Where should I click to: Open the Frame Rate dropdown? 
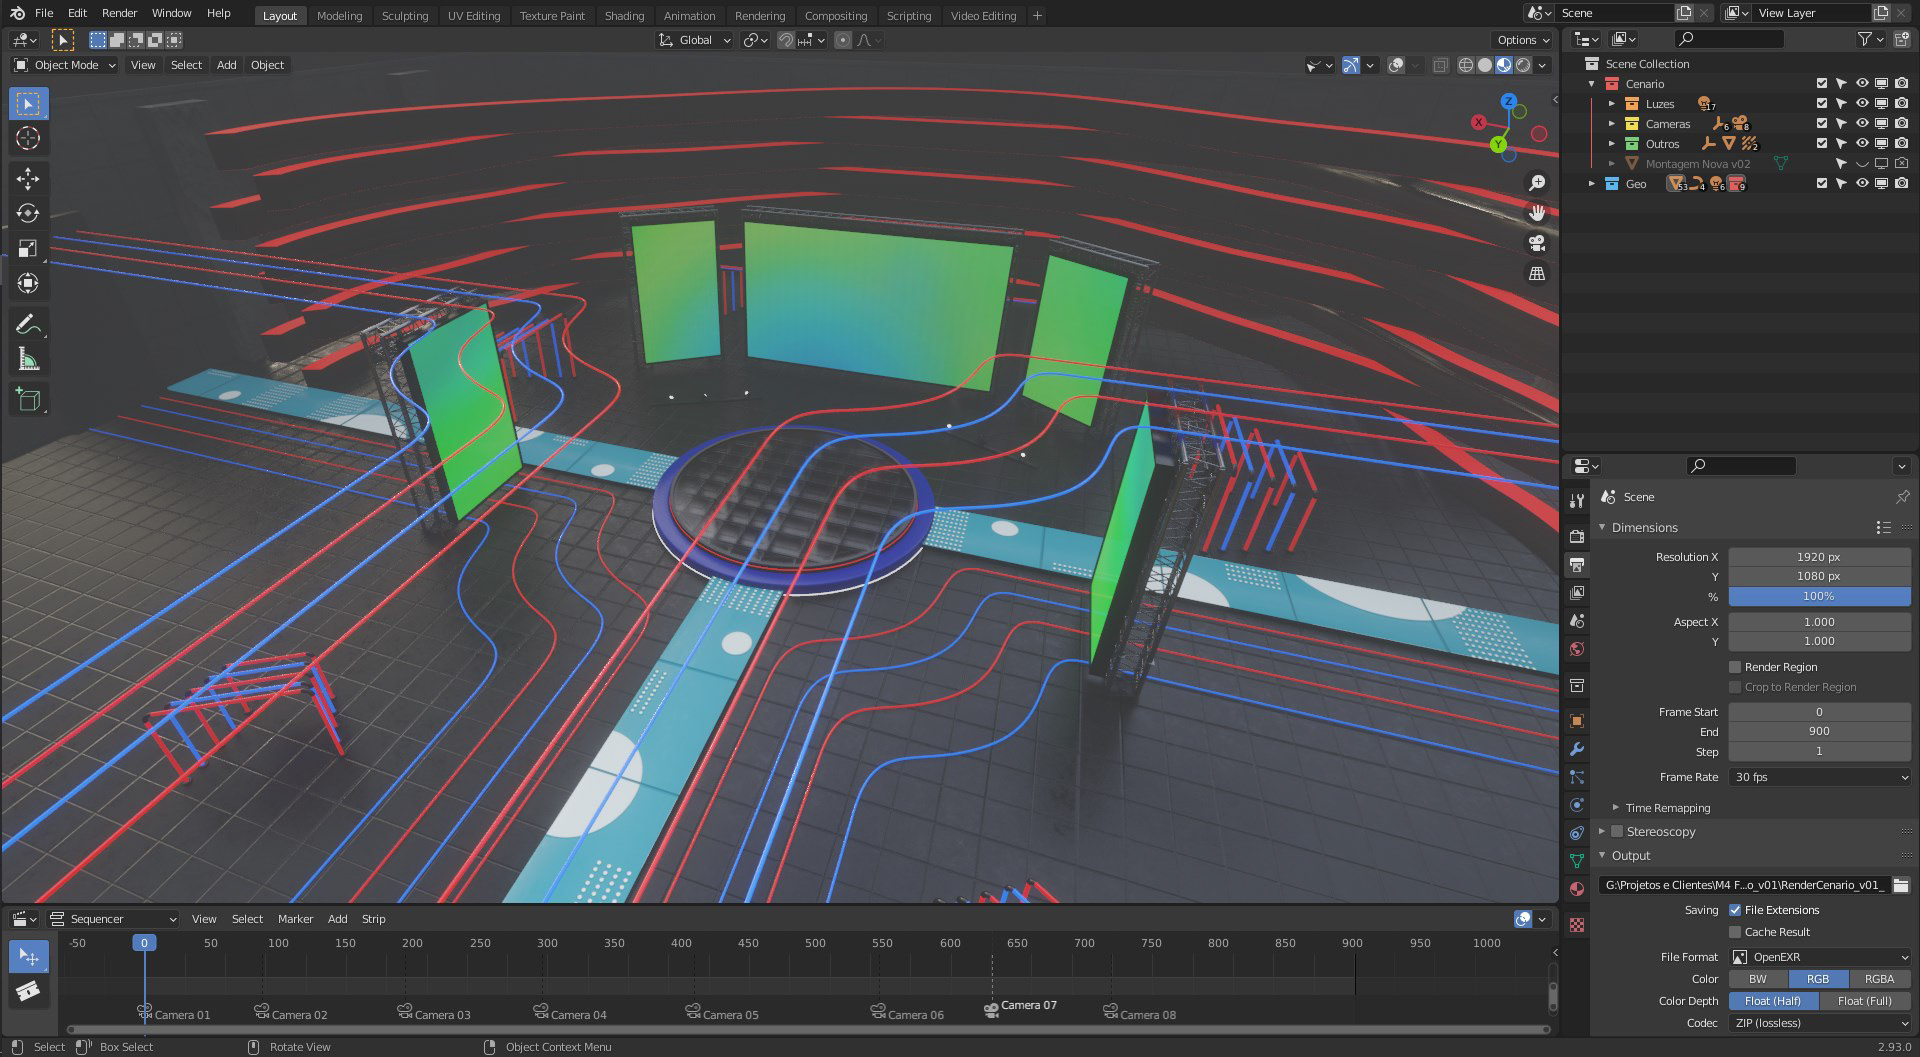click(x=1819, y=777)
